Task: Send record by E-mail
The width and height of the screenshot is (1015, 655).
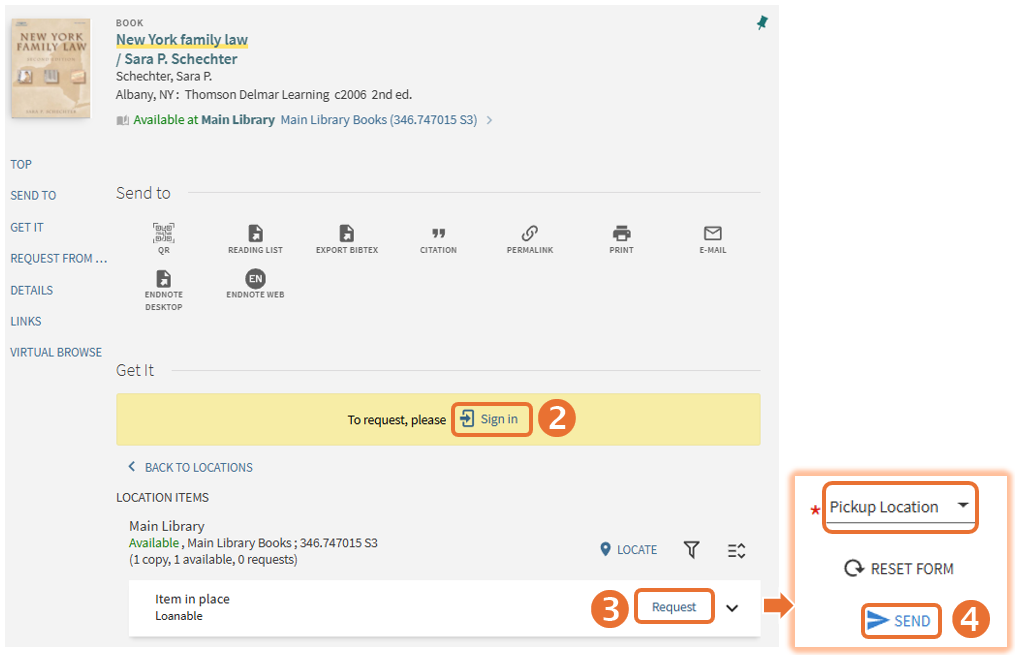Action: [x=712, y=234]
